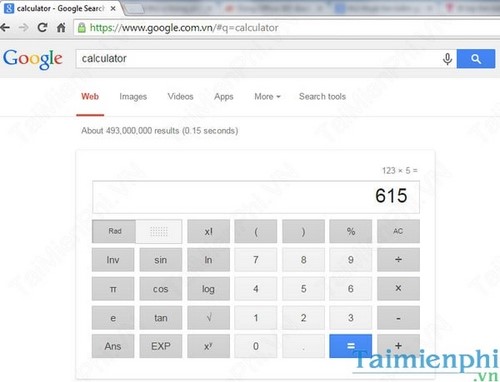Click the sin function key
Image resolution: width=500 pixels, height=382 pixels.
[161, 260]
